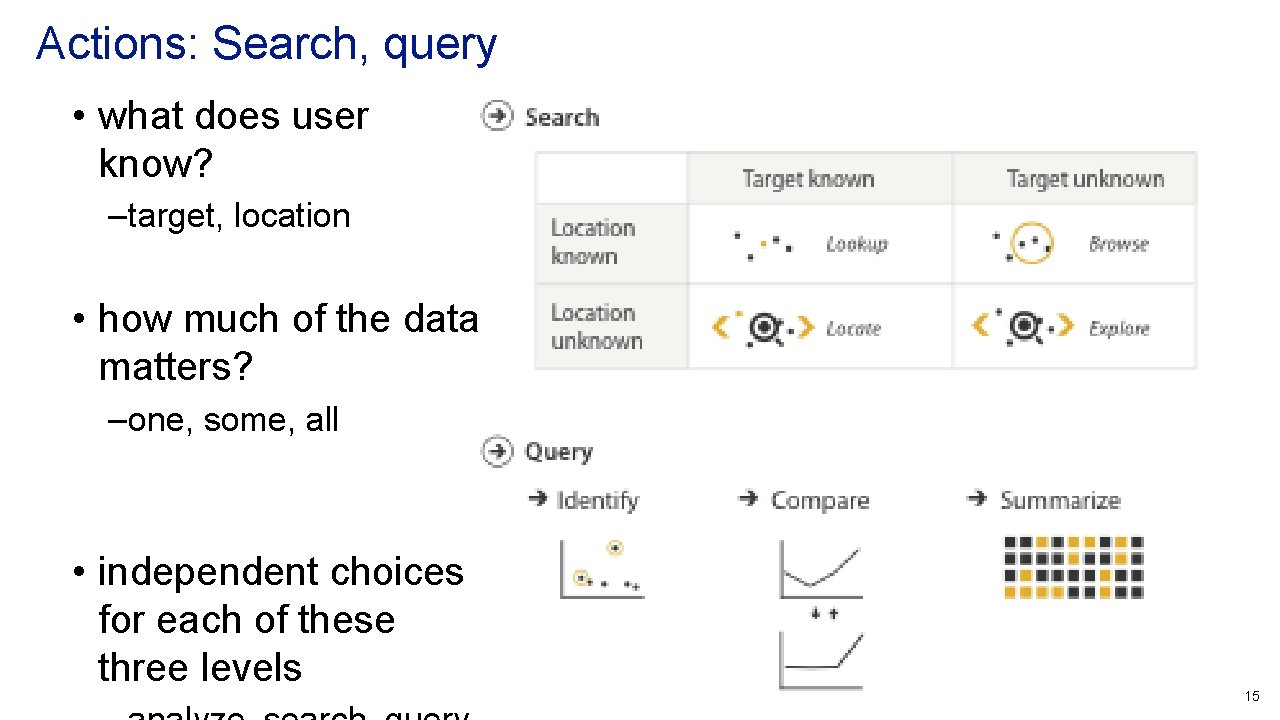
Task: Click the Target known column header
Action: [x=808, y=179]
